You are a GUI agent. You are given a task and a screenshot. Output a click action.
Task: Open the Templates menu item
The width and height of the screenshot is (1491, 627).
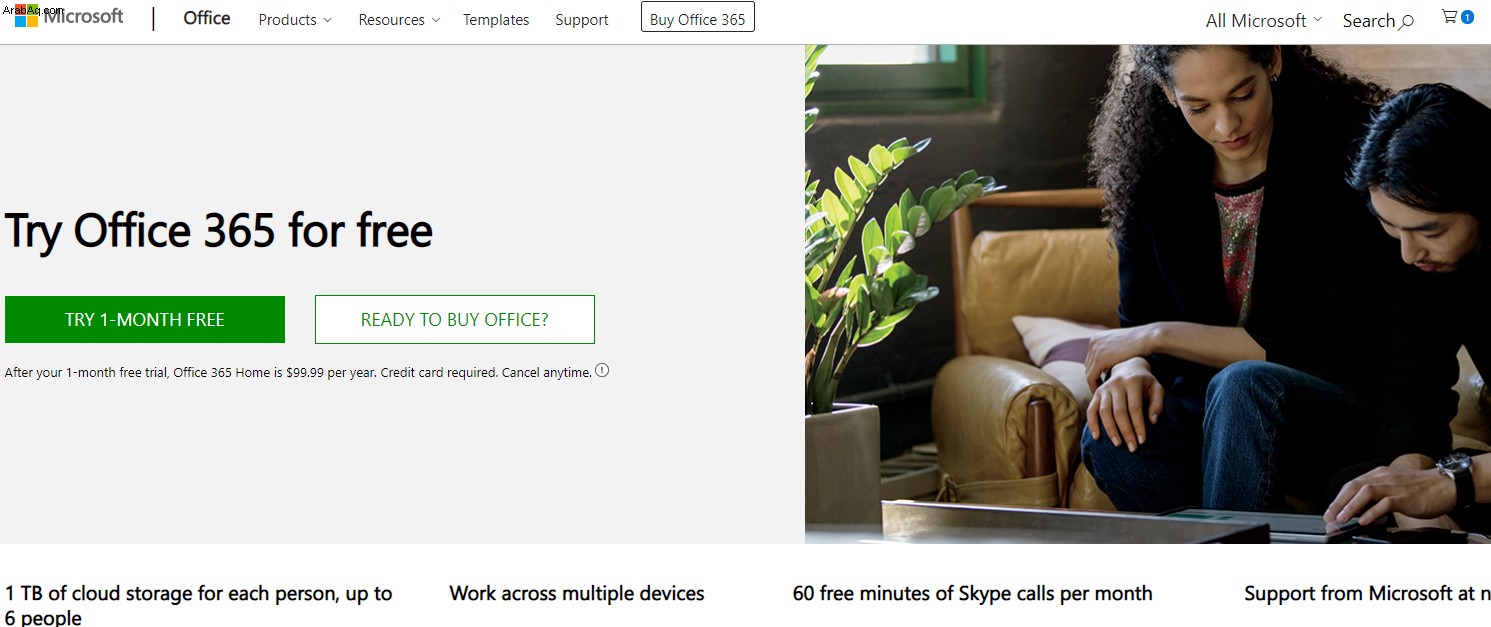496,20
